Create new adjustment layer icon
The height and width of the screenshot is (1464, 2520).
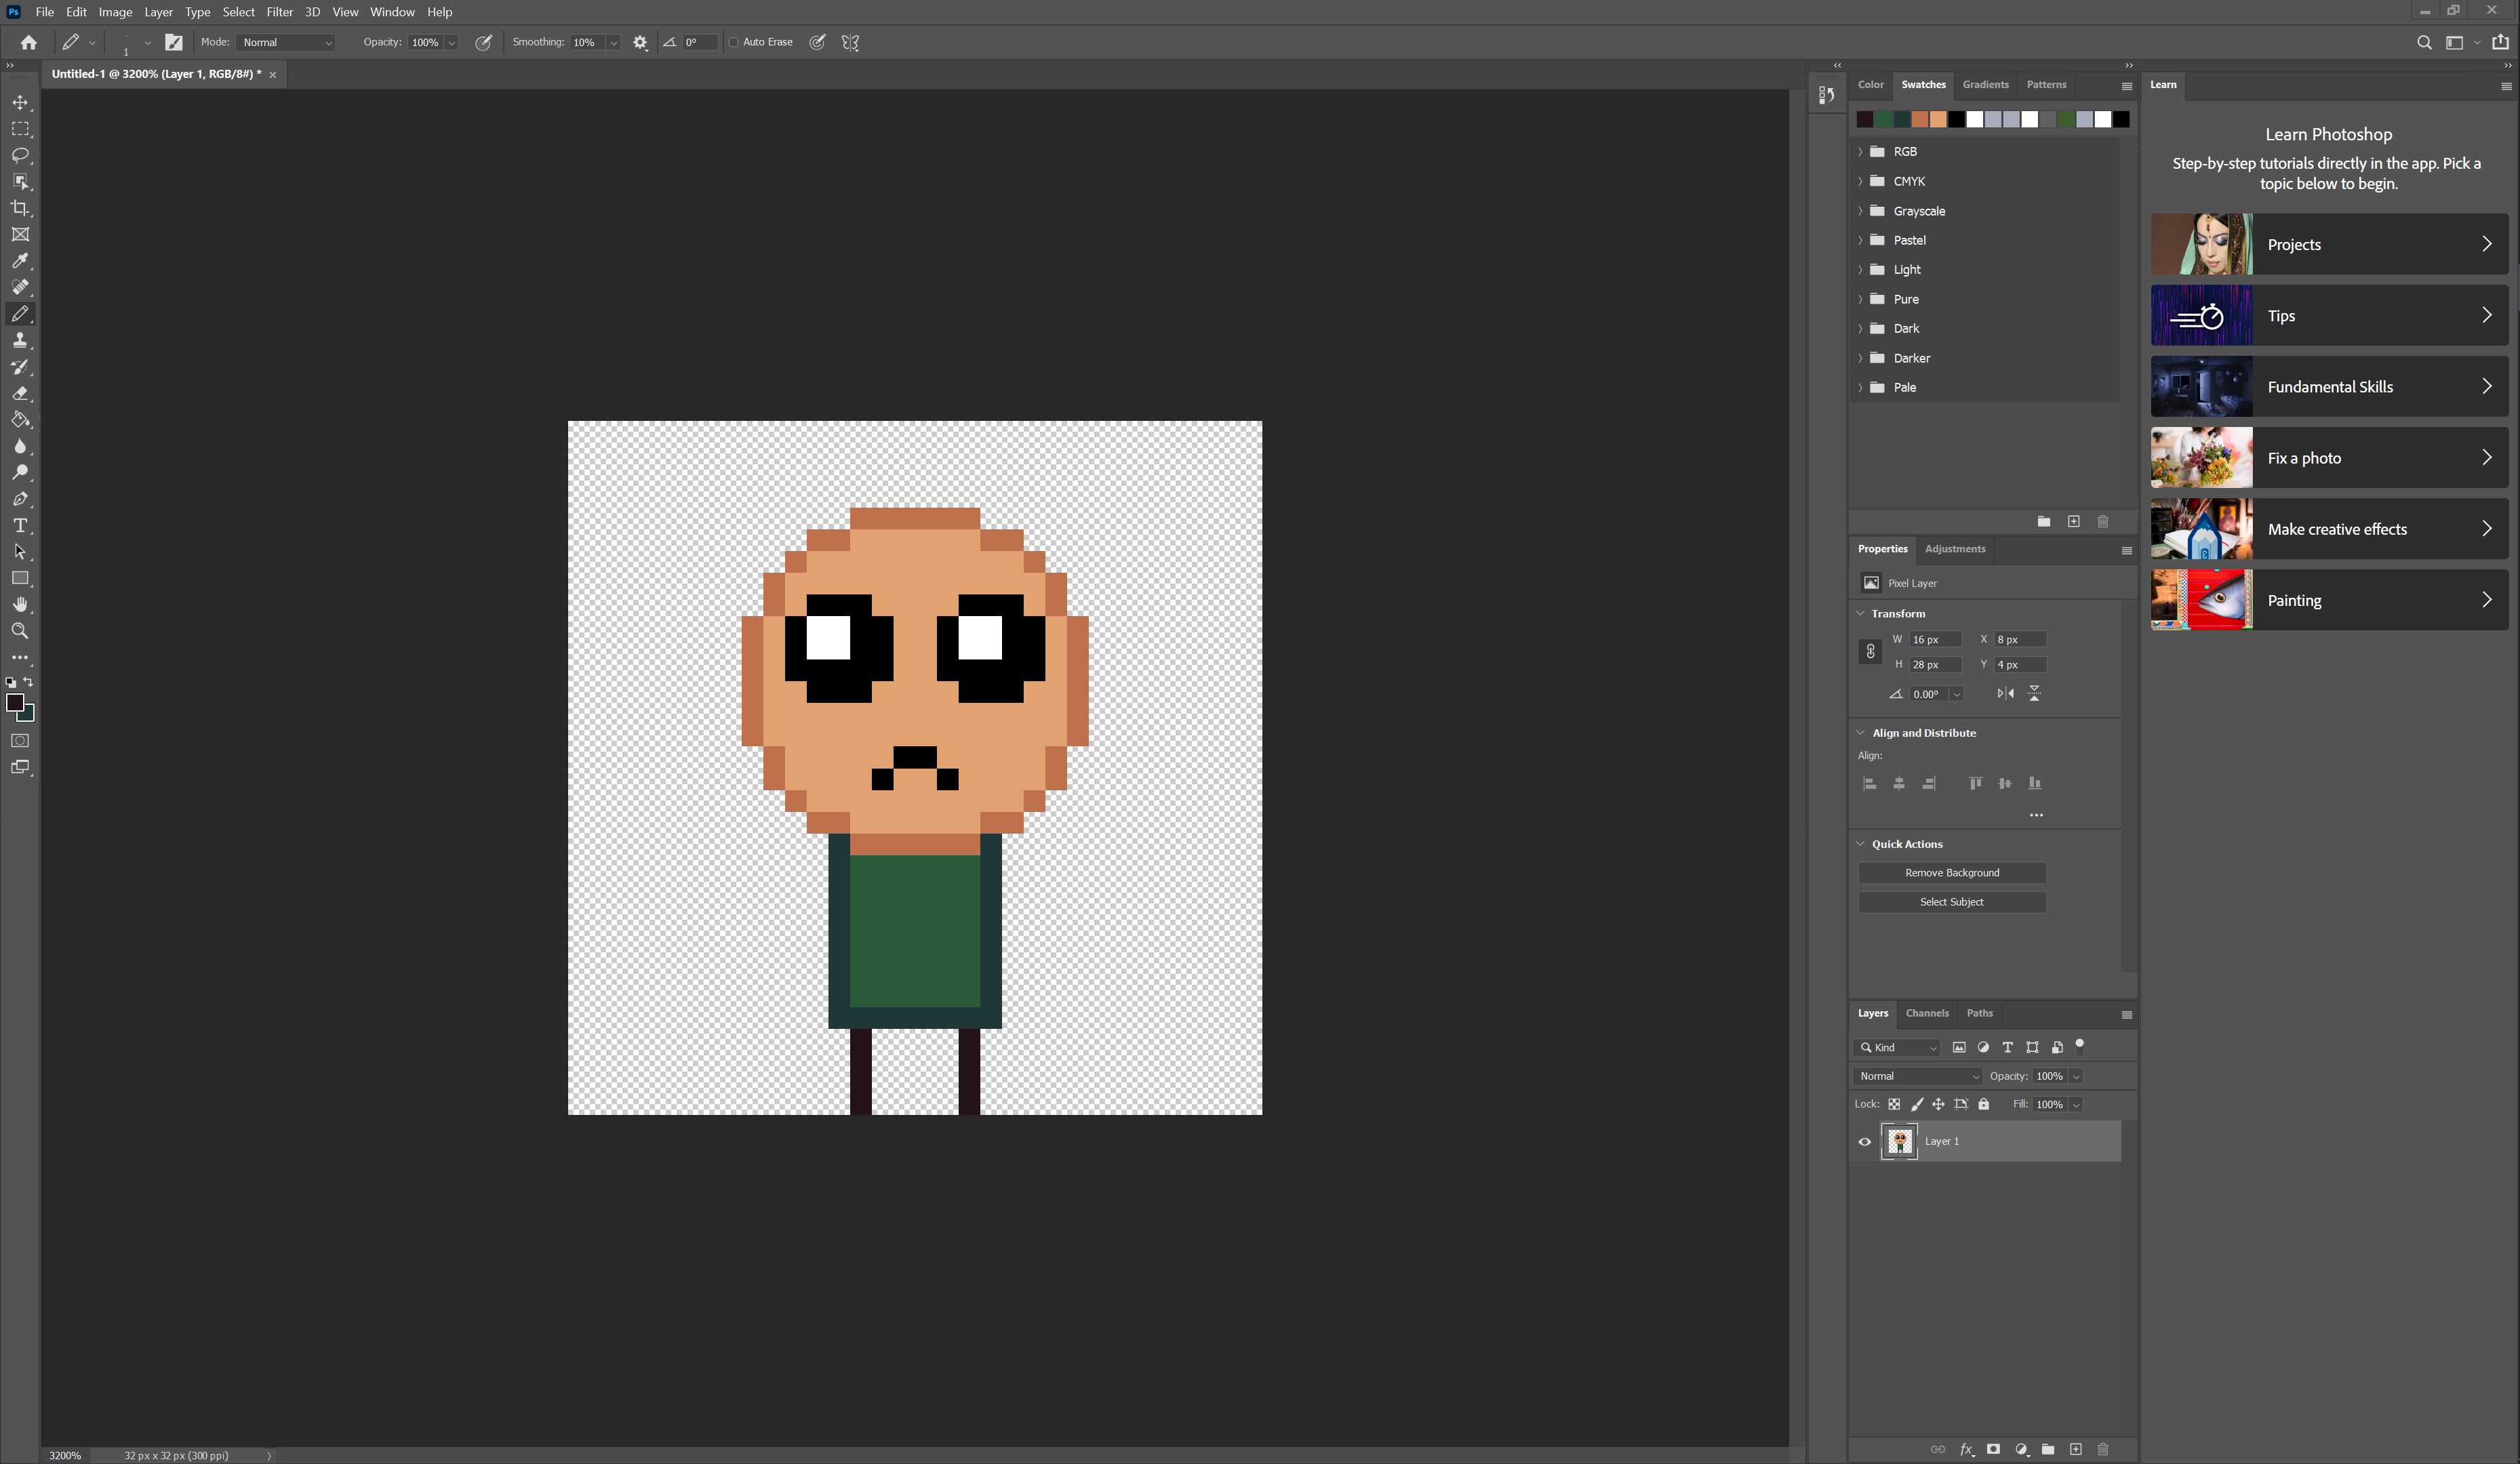[x=2021, y=1449]
